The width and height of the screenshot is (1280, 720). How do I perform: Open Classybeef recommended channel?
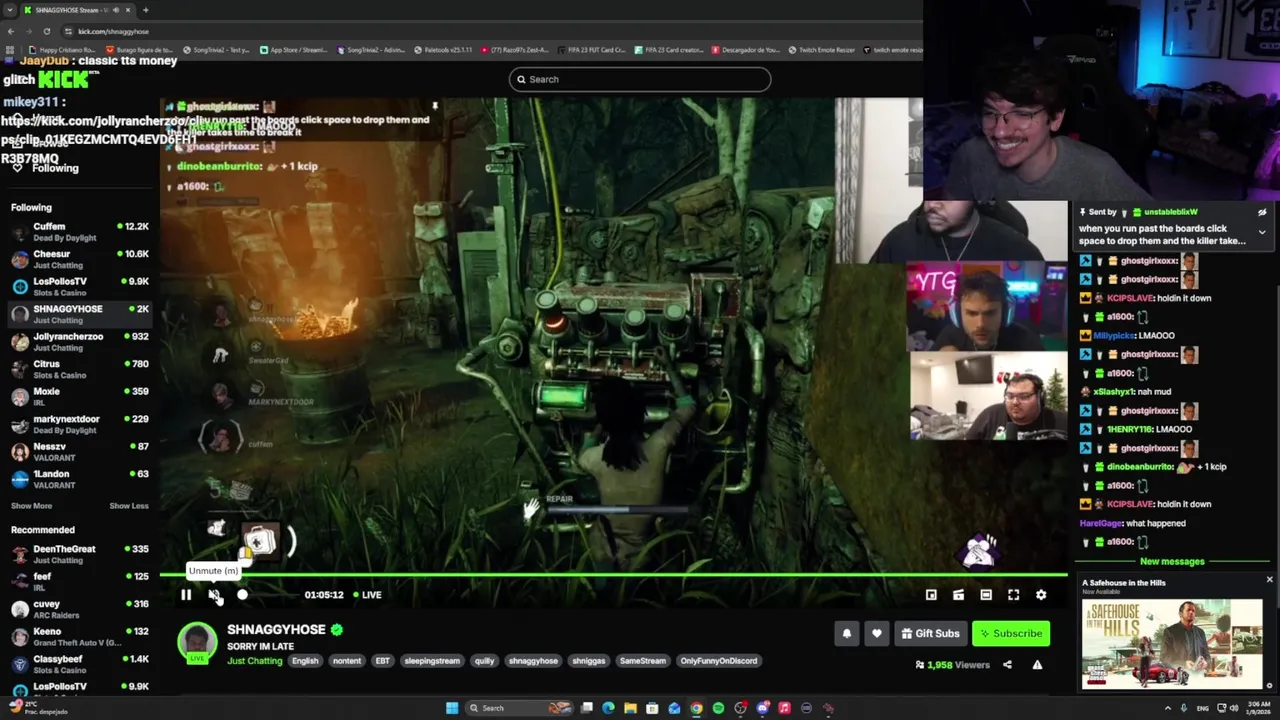(x=80, y=665)
